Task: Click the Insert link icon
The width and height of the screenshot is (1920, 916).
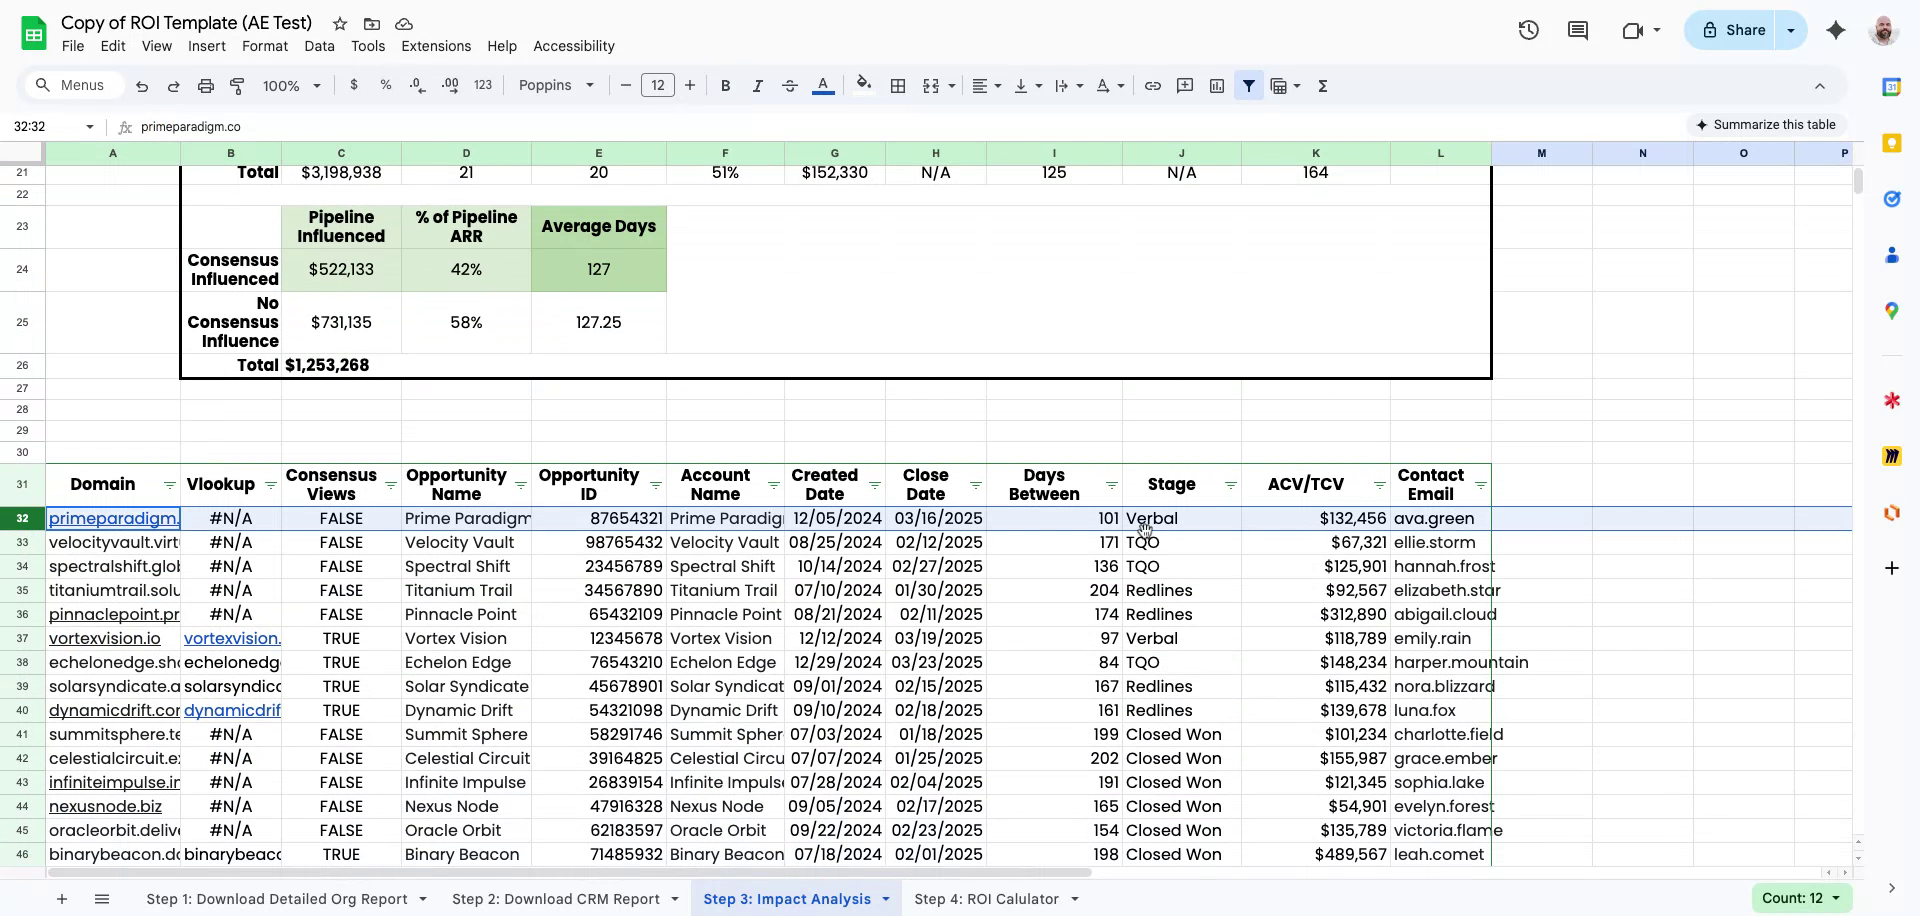Action: 1152,86
